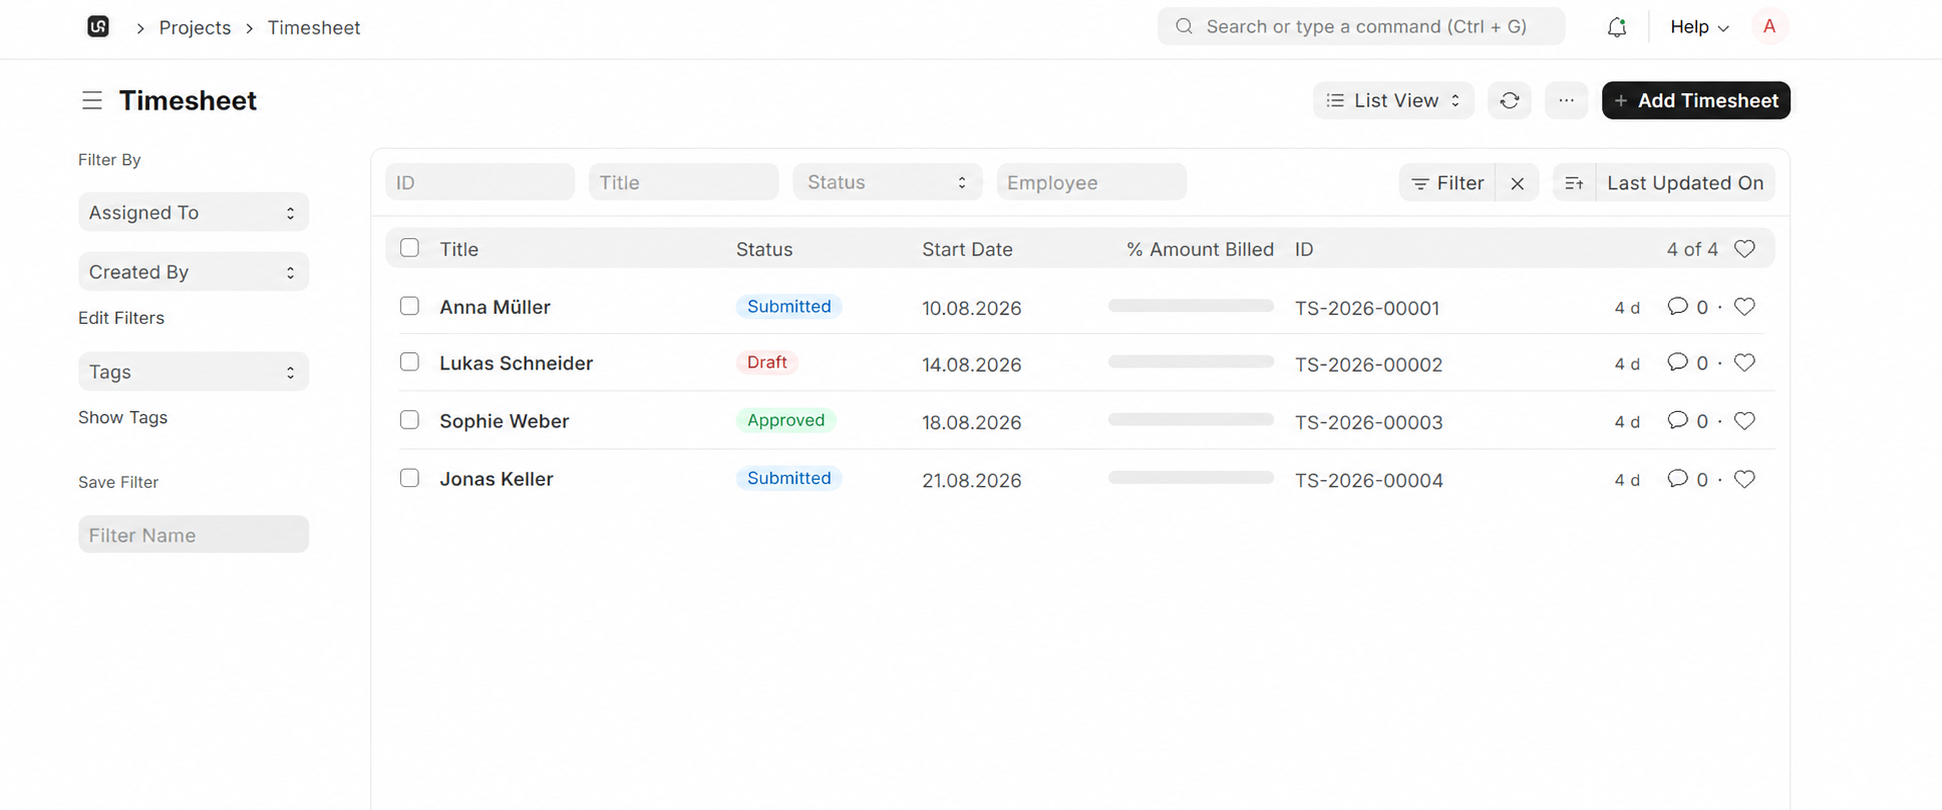
Task: Toggle sort order direction icon
Action: pyautogui.click(x=1574, y=183)
